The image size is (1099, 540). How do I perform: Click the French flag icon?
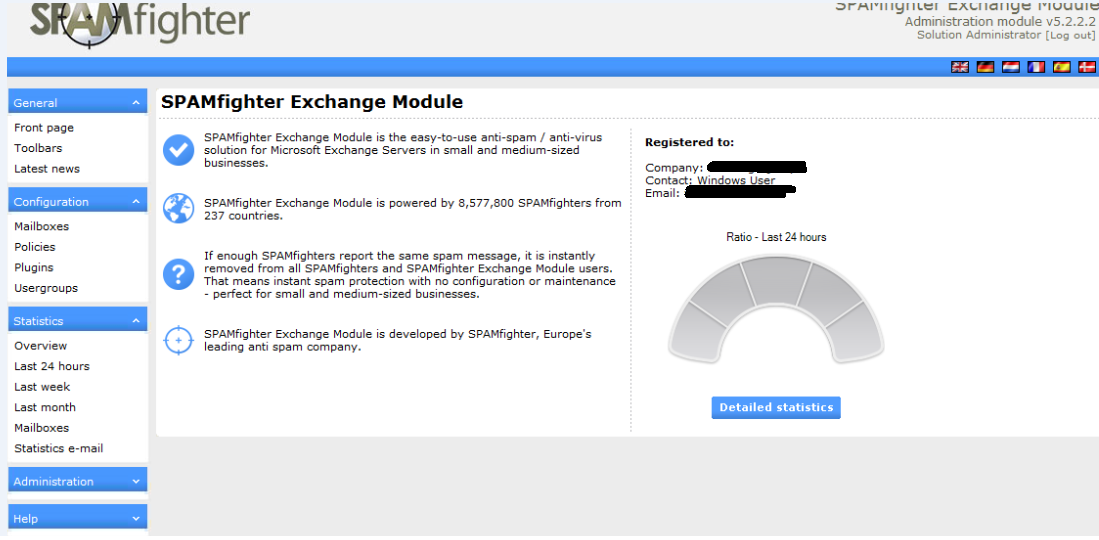tap(1036, 67)
